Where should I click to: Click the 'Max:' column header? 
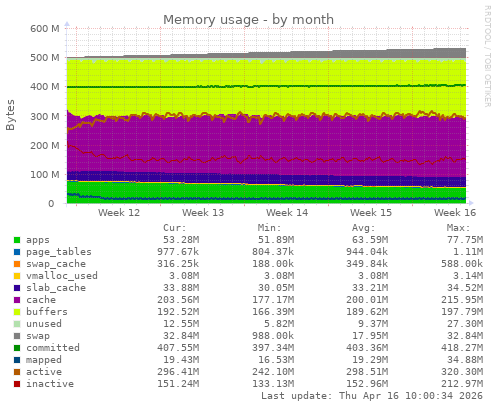click(x=458, y=228)
